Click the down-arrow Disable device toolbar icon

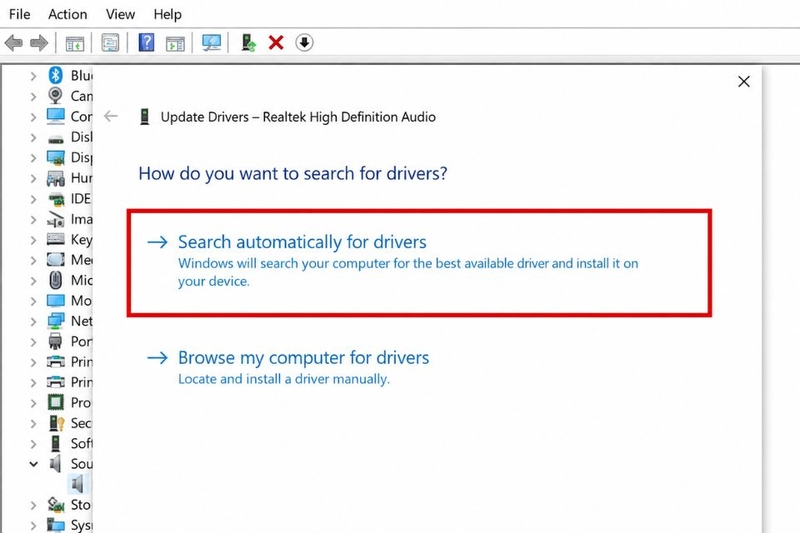(x=304, y=42)
